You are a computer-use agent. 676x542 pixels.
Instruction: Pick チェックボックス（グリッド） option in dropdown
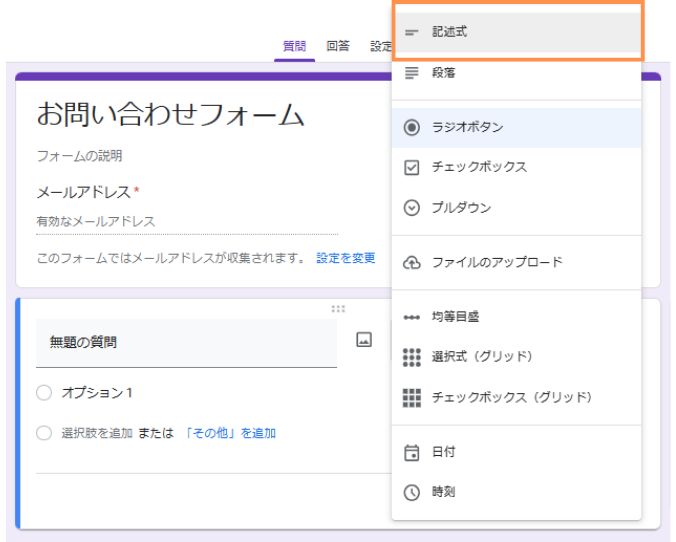pyautogui.click(x=512, y=397)
